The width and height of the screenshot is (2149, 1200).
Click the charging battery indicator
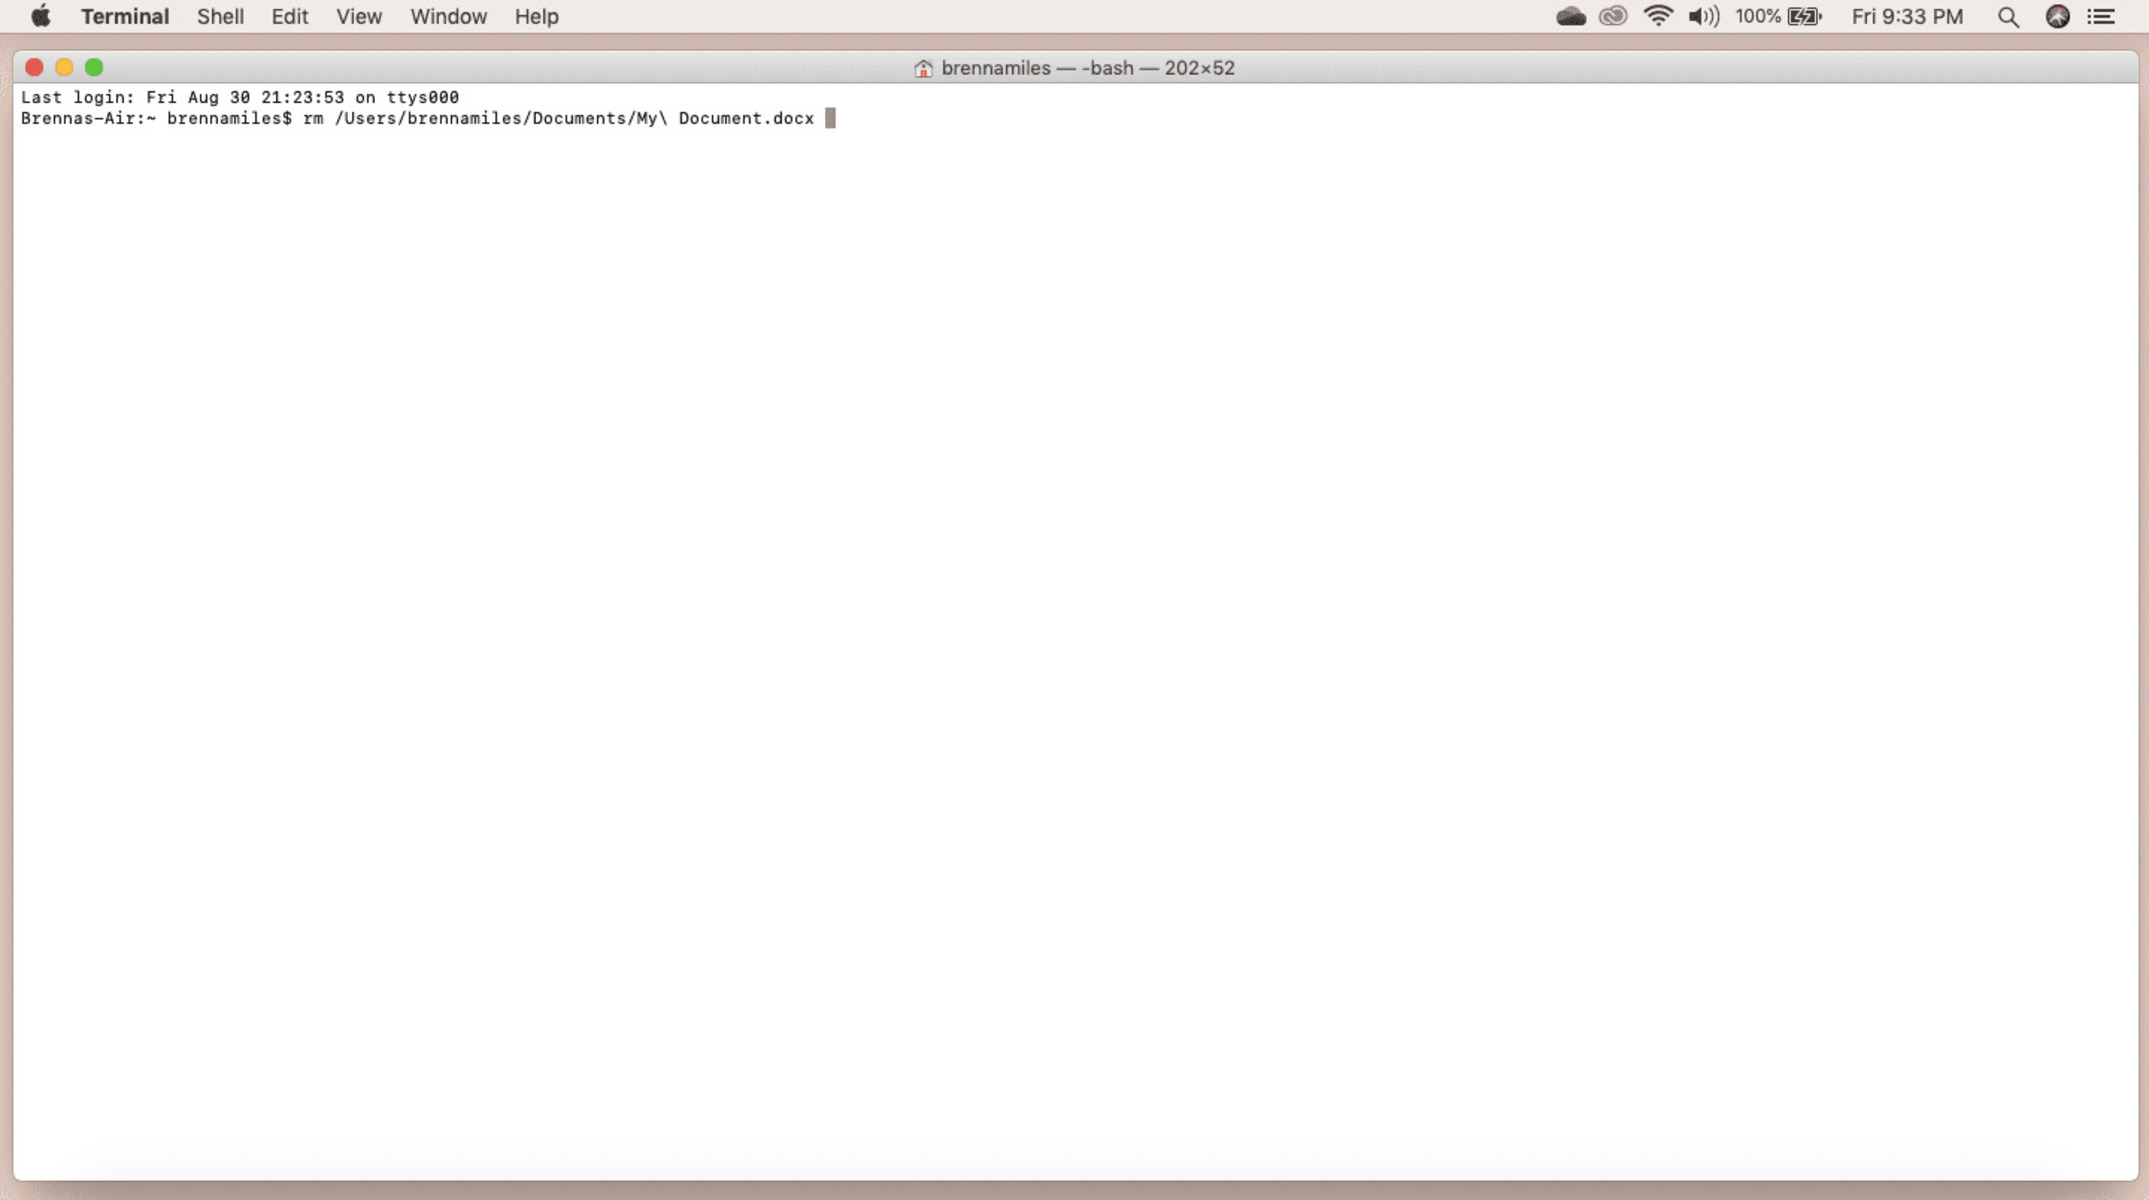(x=1804, y=16)
